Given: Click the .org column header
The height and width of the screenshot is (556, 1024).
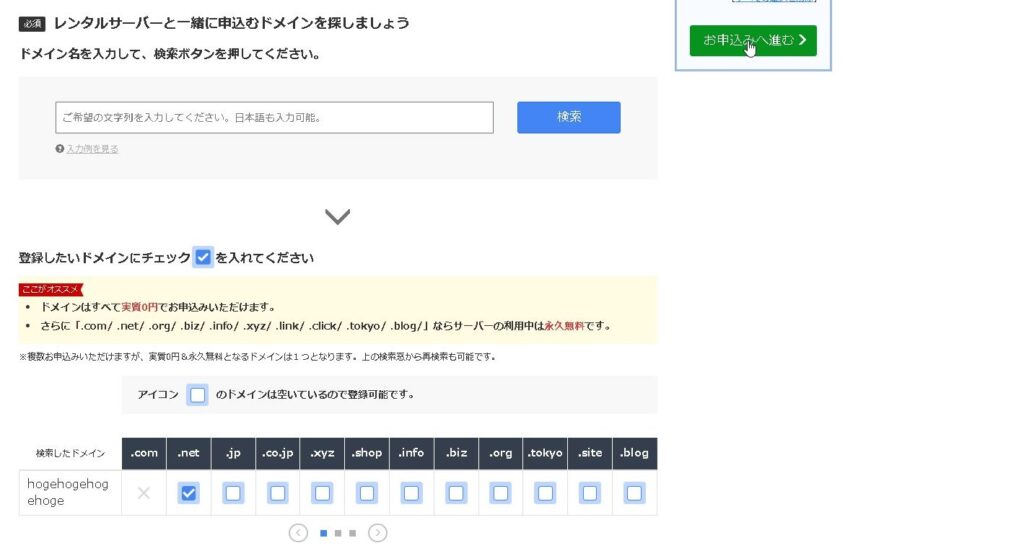Looking at the screenshot, I should tap(500, 453).
